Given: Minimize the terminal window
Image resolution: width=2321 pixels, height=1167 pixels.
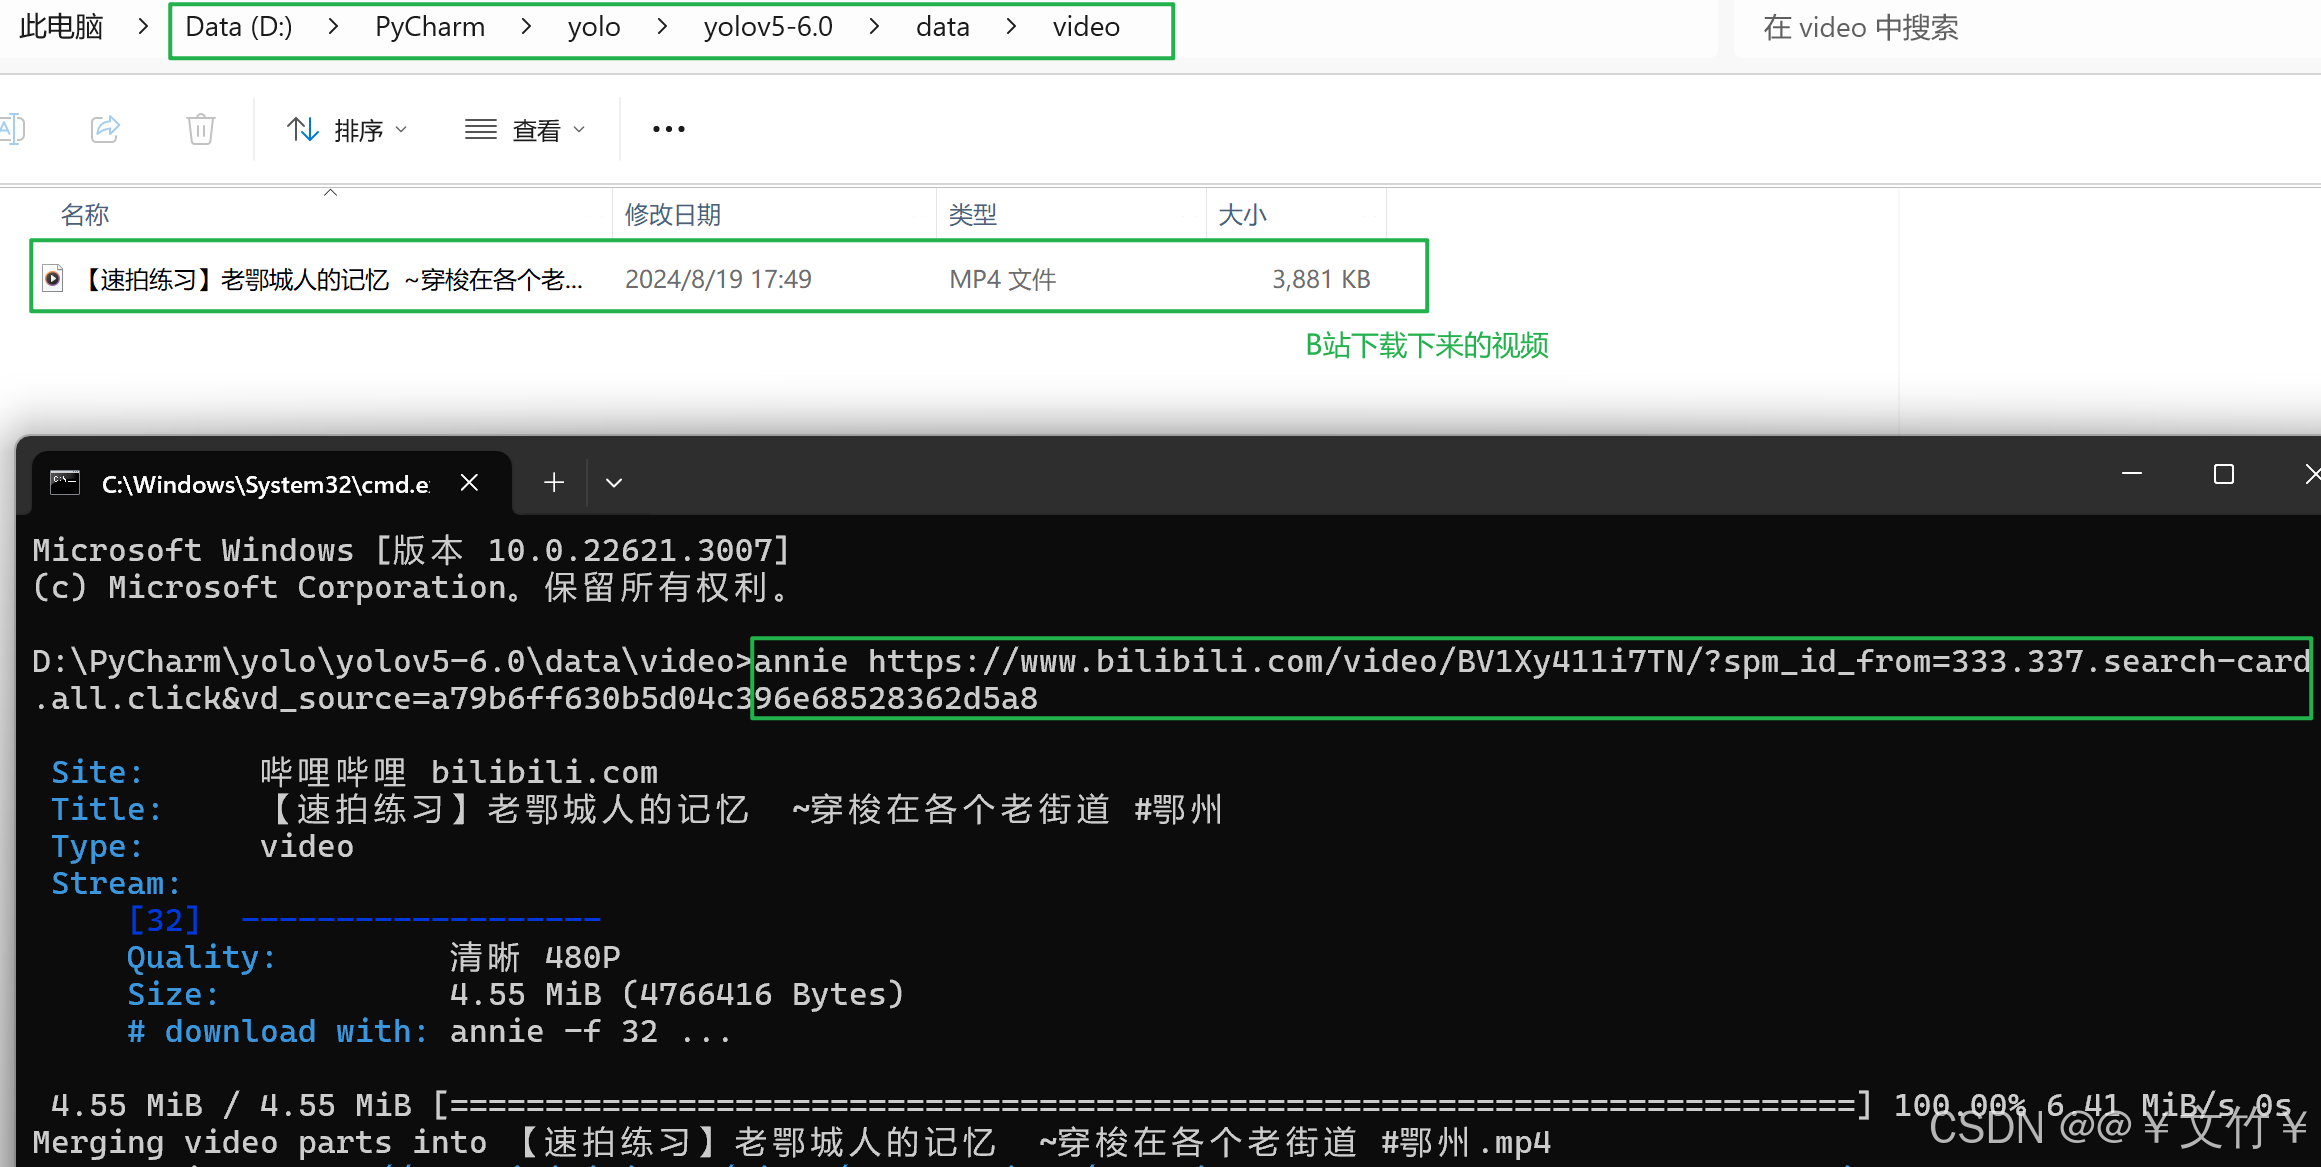Looking at the screenshot, I should 2131,474.
